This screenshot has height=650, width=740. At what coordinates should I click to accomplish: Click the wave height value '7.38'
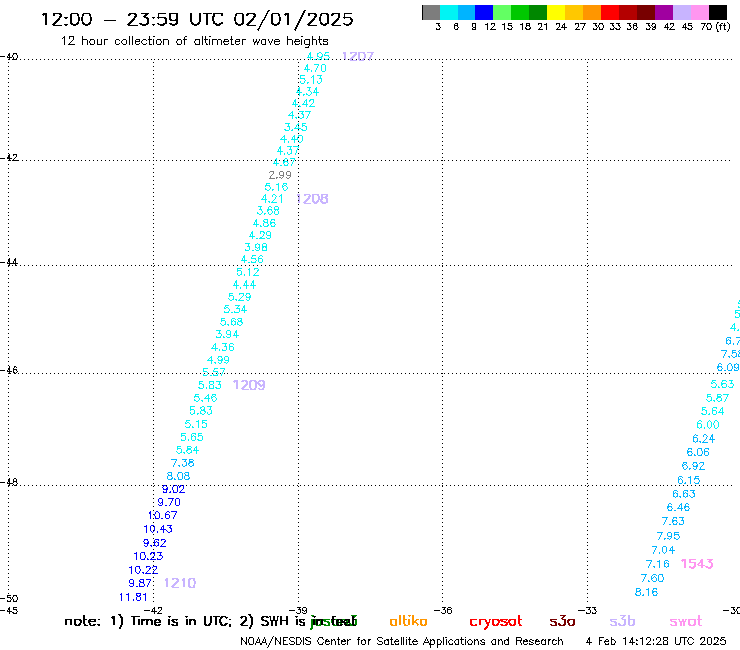[x=183, y=463]
